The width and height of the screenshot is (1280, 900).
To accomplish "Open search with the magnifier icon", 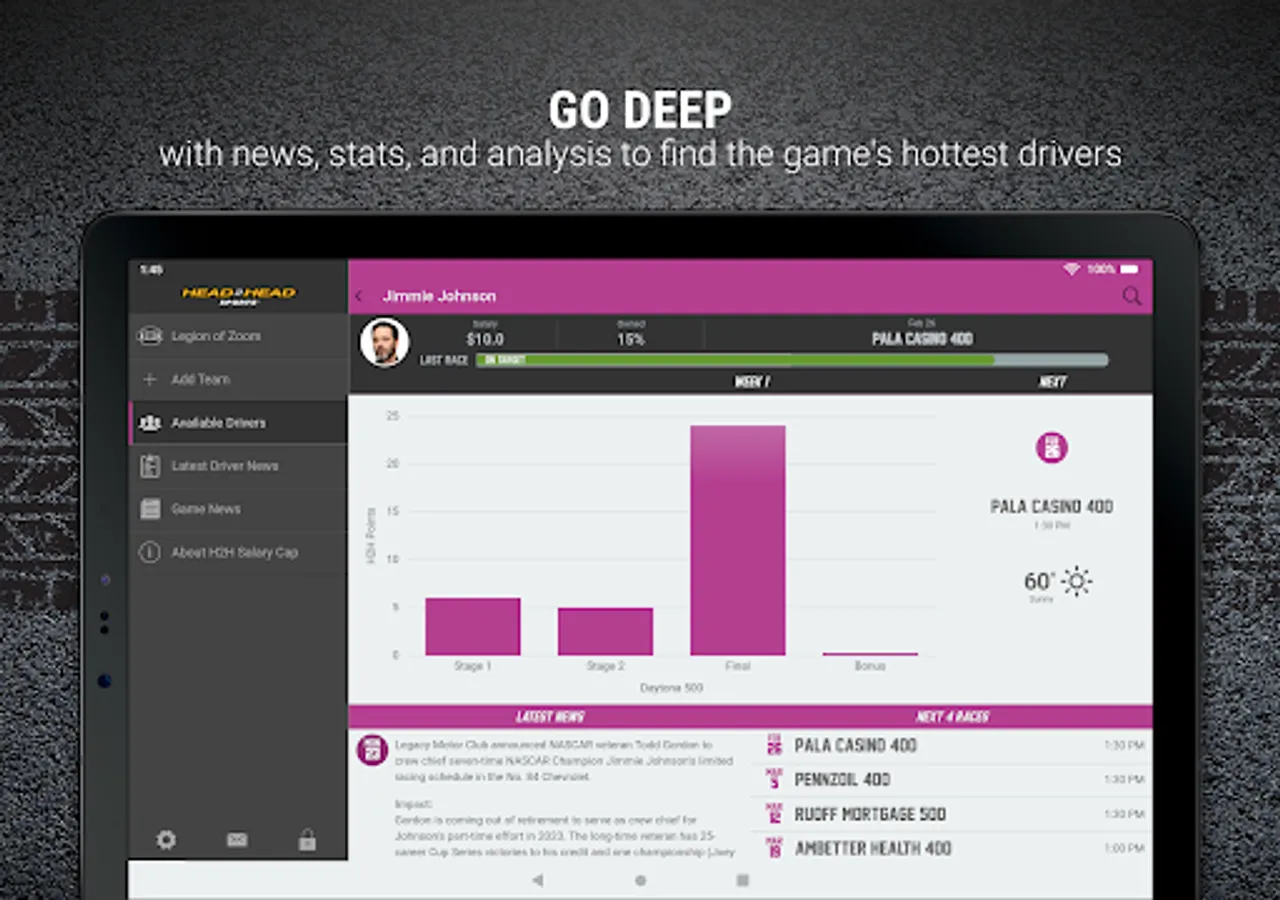I will click(x=1131, y=296).
